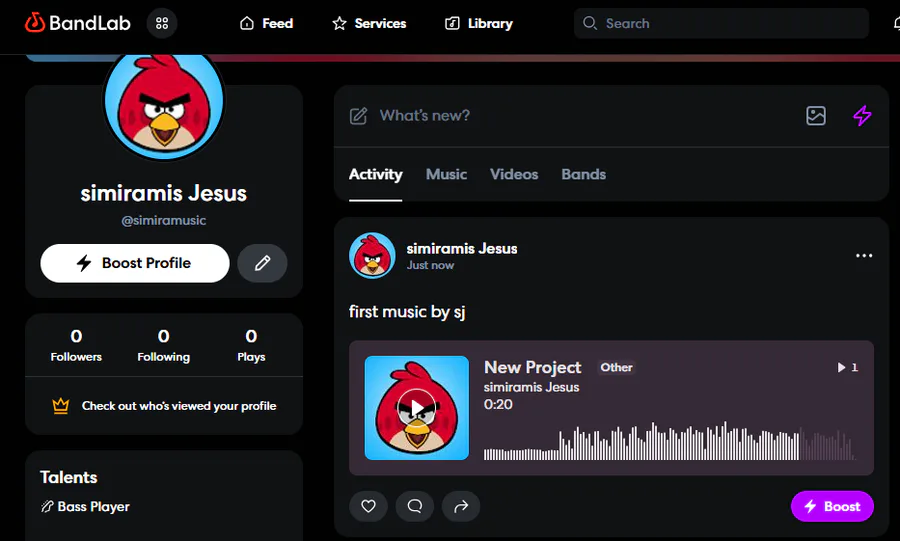The width and height of the screenshot is (900, 541).
Task: Click the BandLab logo
Action: click(77, 23)
